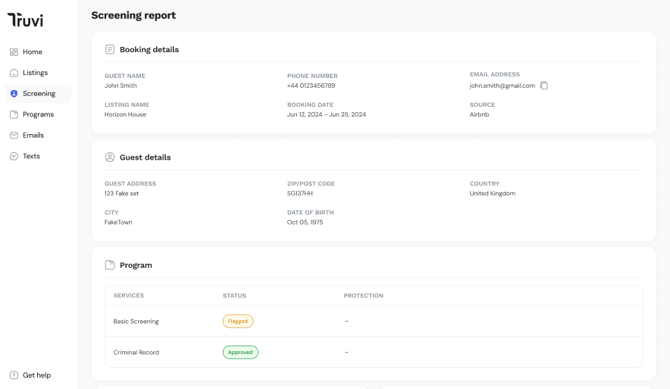This screenshot has width=670, height=389.
Task: Click the GUEST ADDRESS field label
Action: coord(130,183)
